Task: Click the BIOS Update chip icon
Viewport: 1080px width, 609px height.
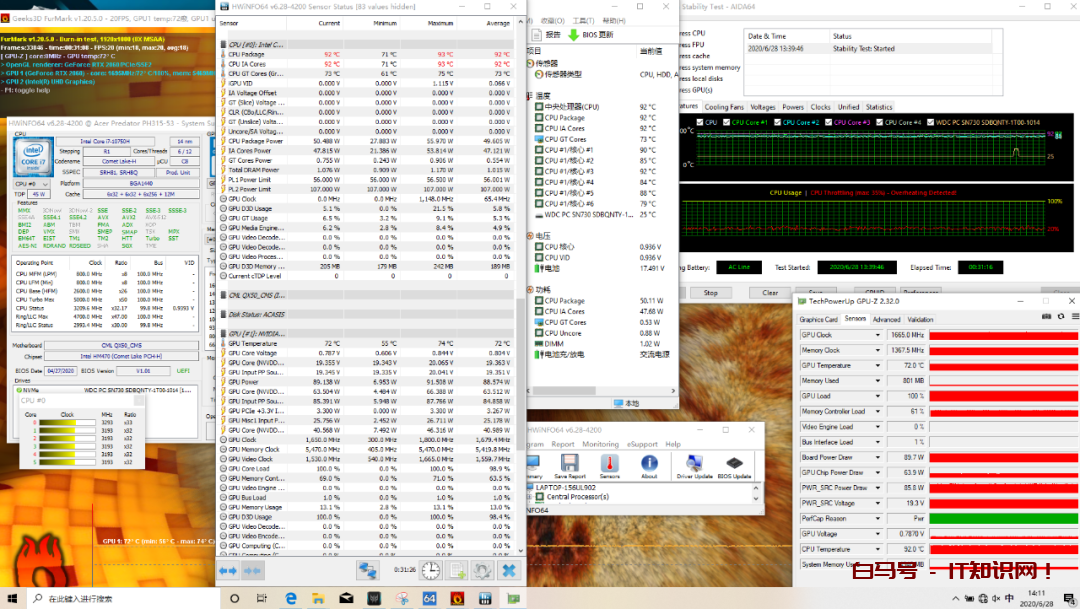Action: 735,464
